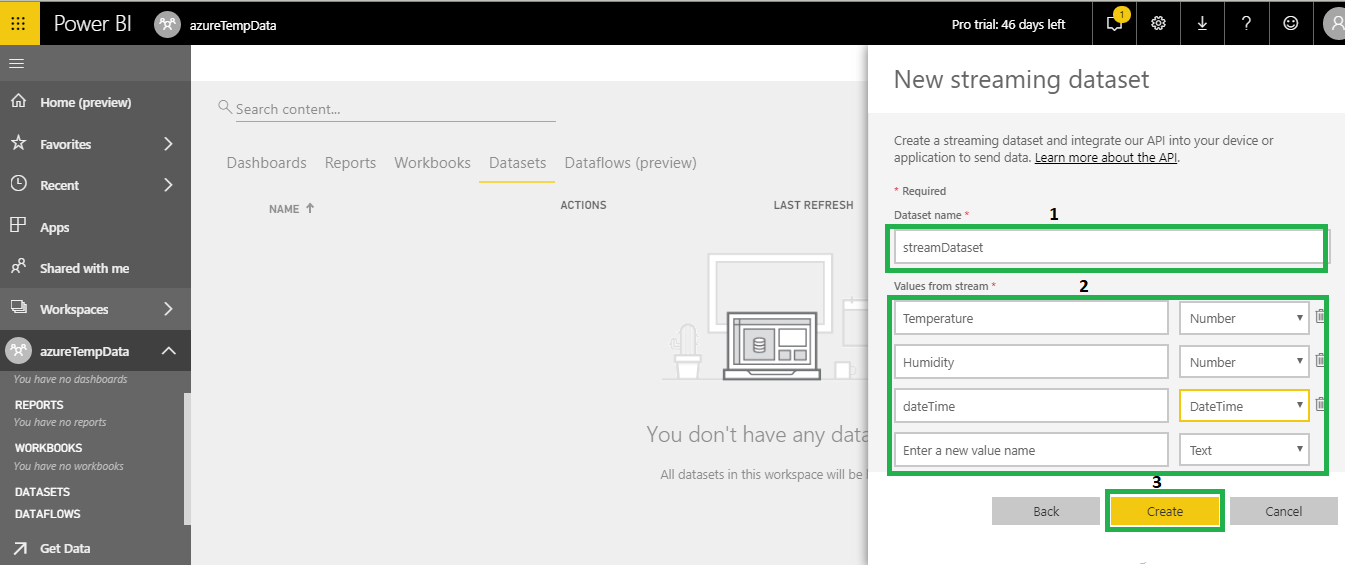The width and height of the screenshot is (1345, 565).
Task: Open WORKBOOKS under the azureTempData workspace
Action: (49, 448)
